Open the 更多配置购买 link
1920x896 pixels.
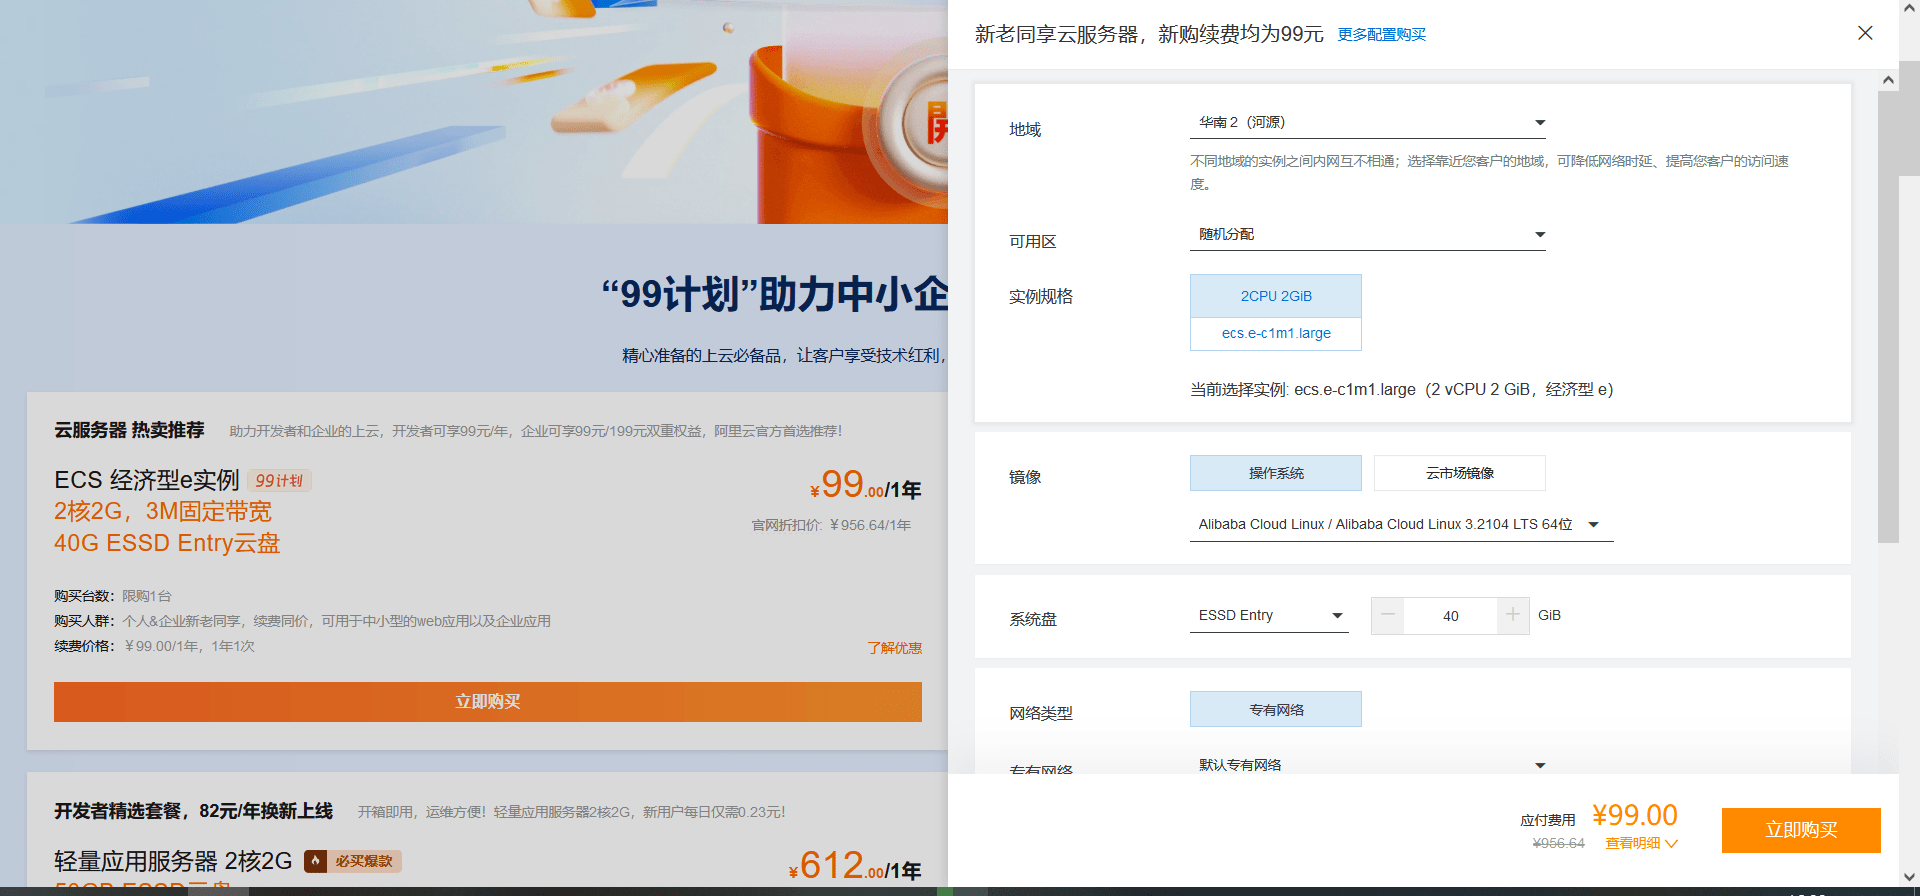point(1382,35)
